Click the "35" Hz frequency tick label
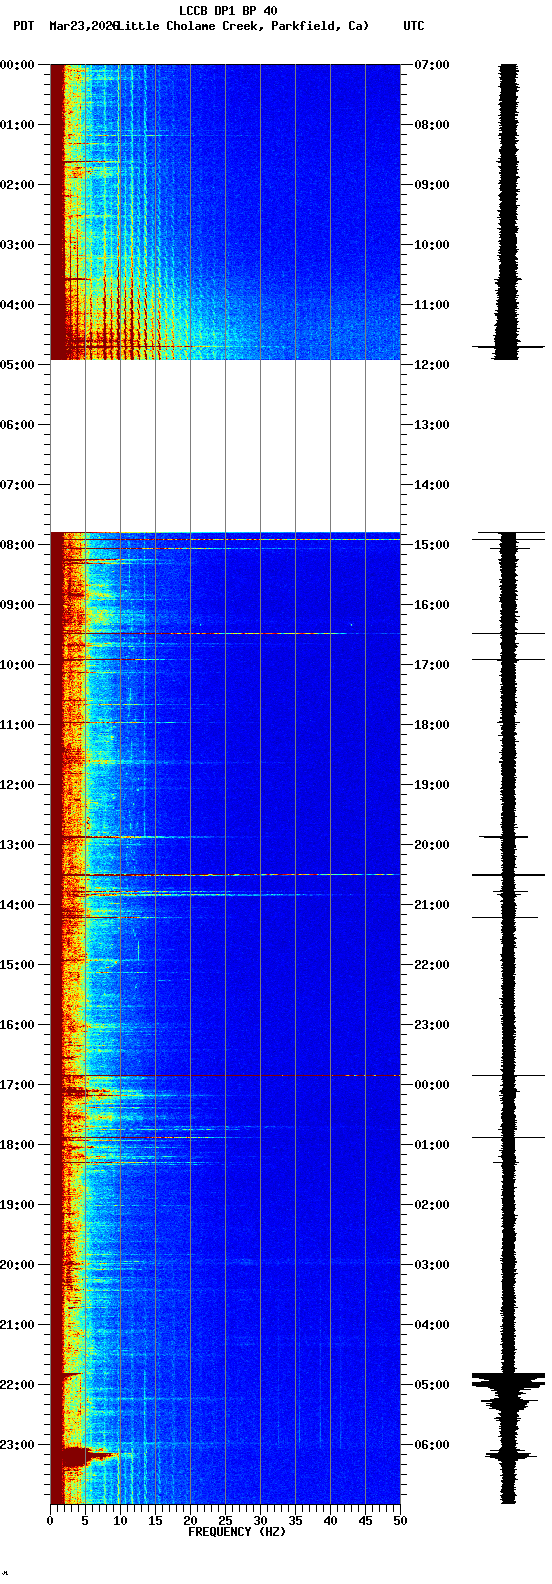 pos(295,1521)
